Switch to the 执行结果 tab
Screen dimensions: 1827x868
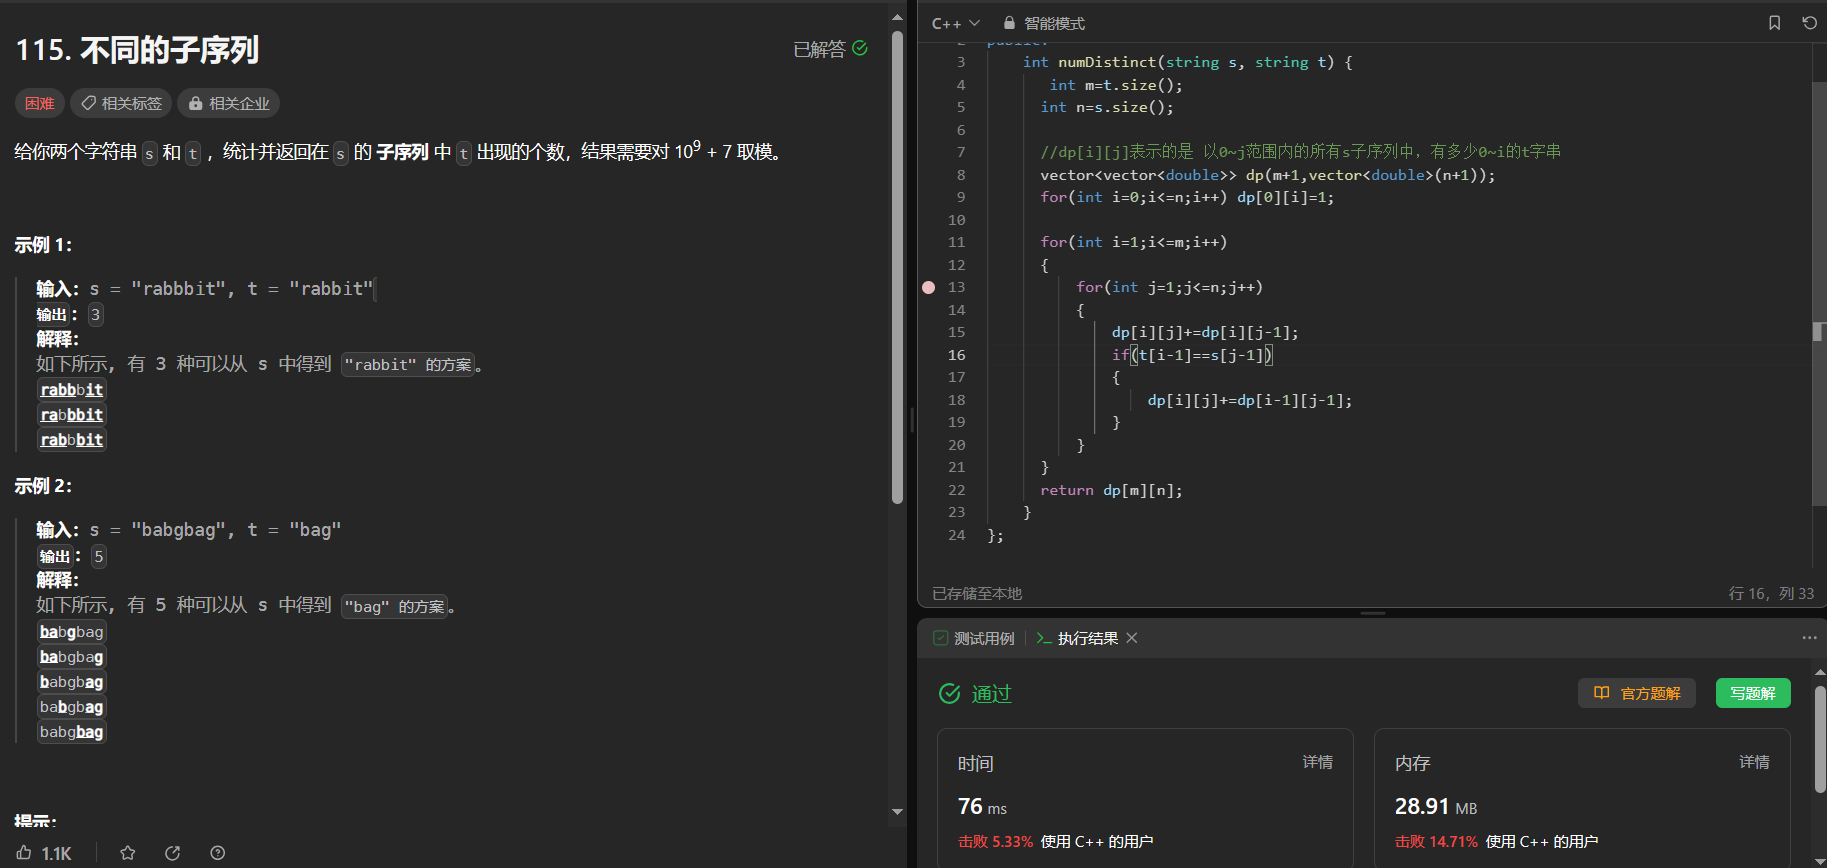coord(1077,638)
